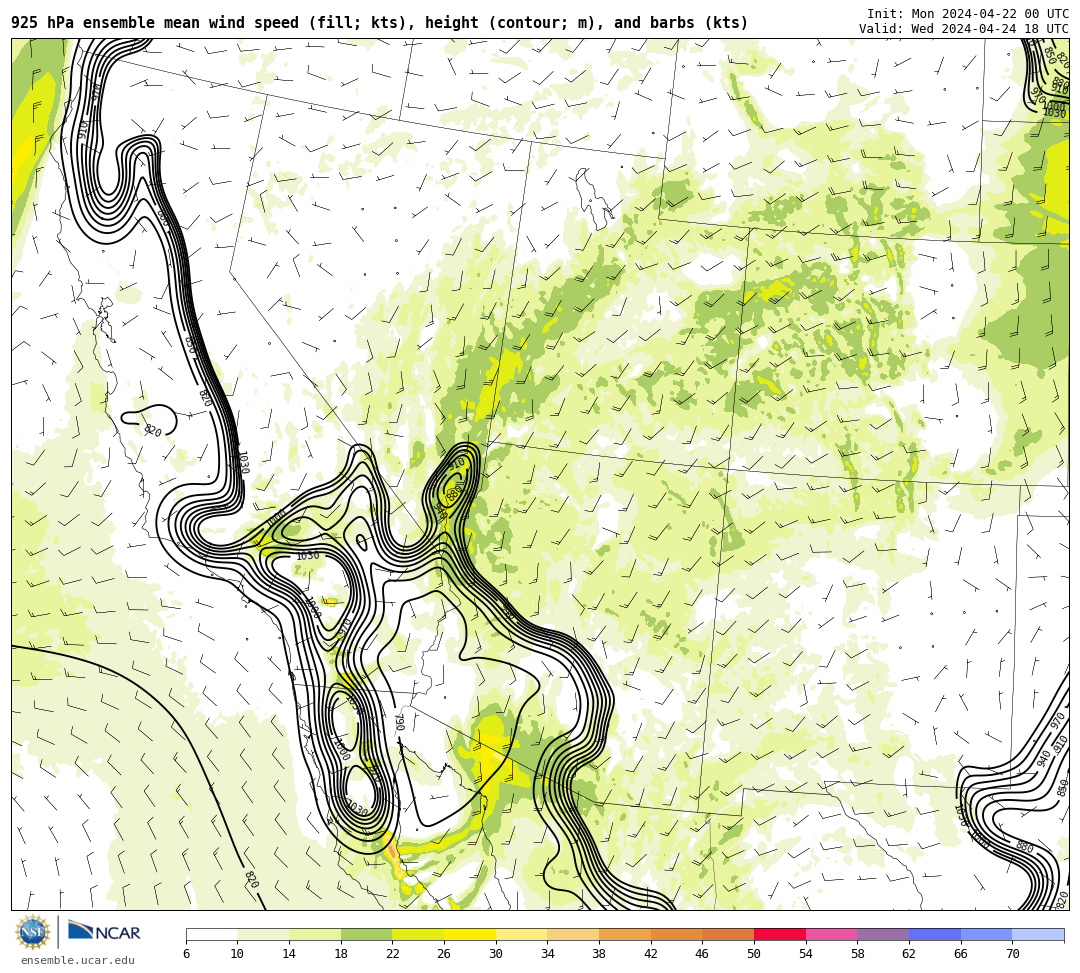Pick the pale 10–14 kts colorbar segment
This screenshot has width=1080, height=973.
pos(264,934)
